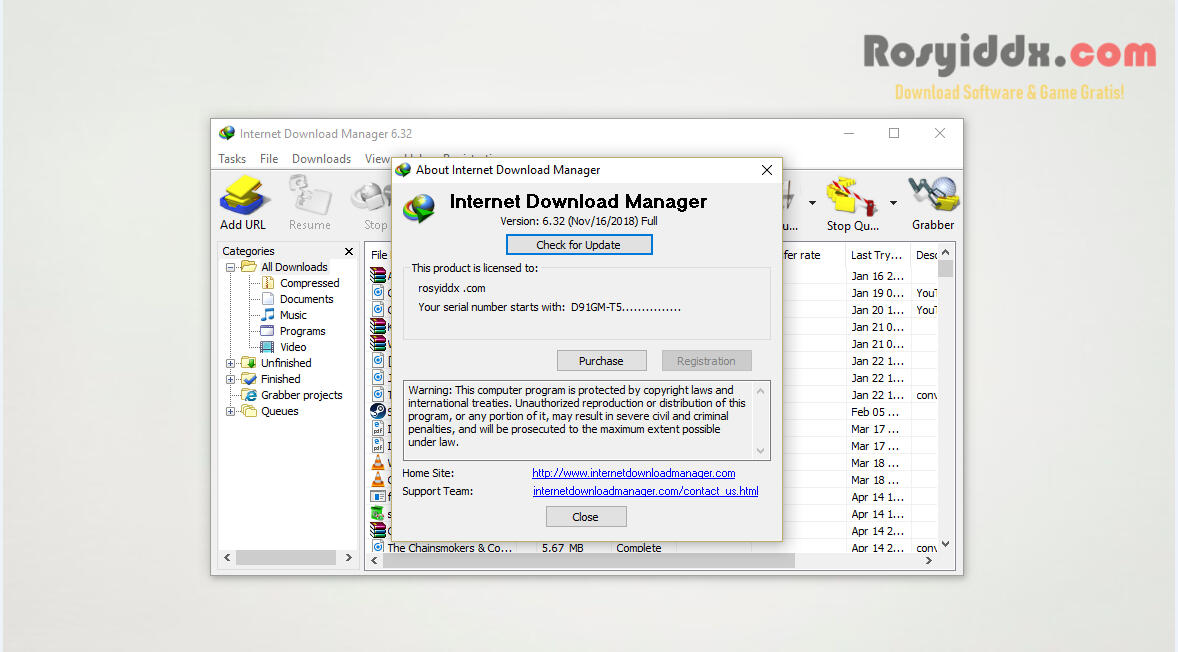The height and width of the screenshot is (652, 1178).
Task: Click download list scroll up arrow
Action: tap(946, 252)
